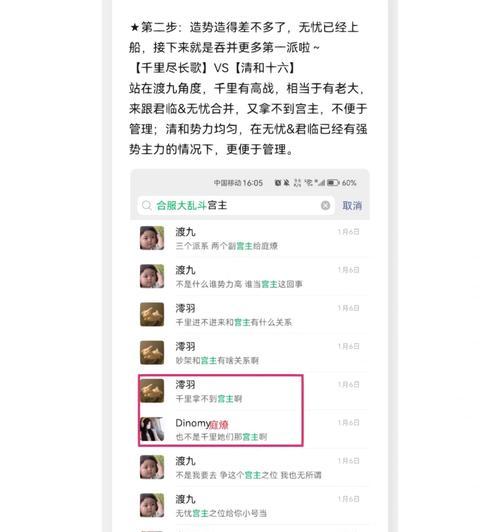
Task: Tap 取消 to cancel the search
Action: point(352,206)
